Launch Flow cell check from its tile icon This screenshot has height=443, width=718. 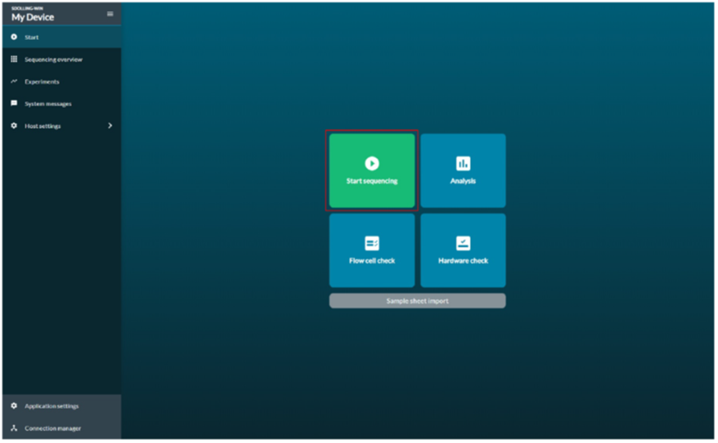tap(372, 243)
